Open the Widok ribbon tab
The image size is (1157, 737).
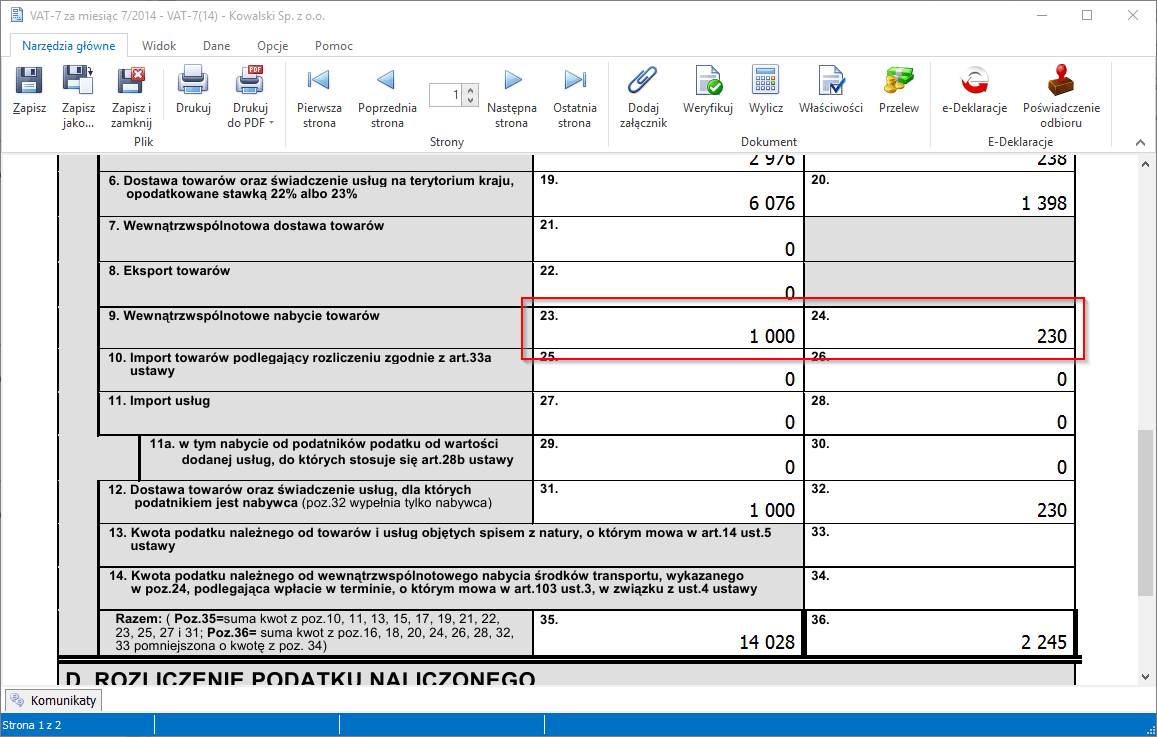tap(159, 46)
